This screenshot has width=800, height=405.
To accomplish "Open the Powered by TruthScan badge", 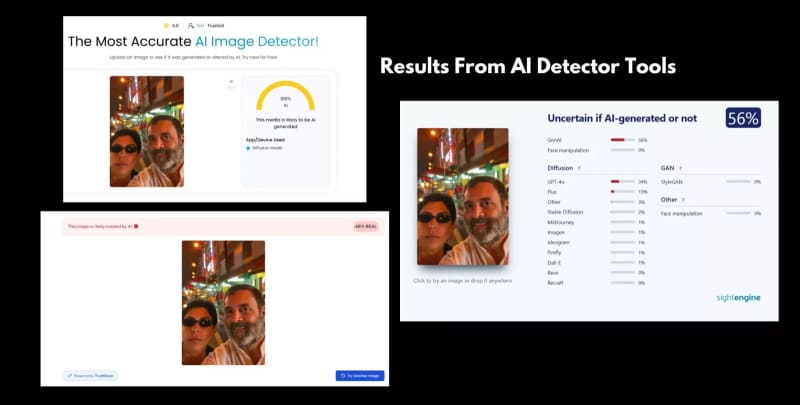I will (90, 375).
